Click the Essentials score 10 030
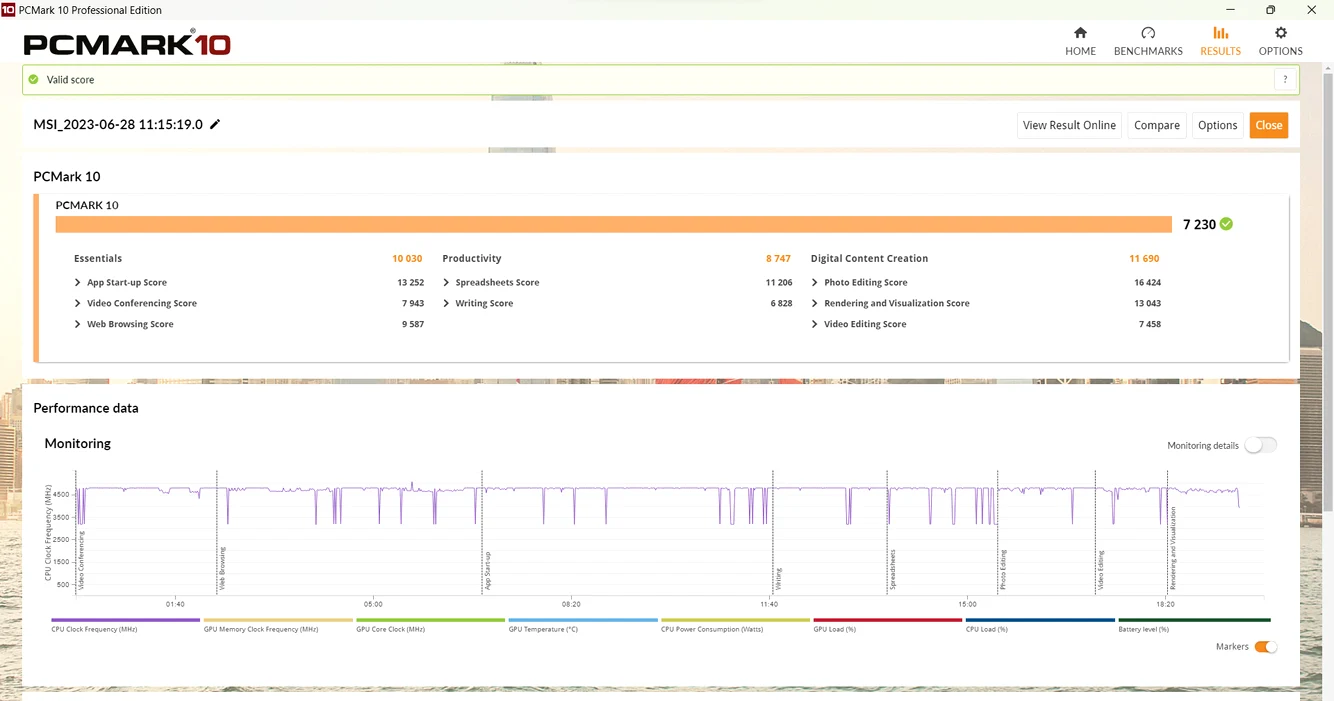Screen dimensions: 1334x701 tap(407, 258)
